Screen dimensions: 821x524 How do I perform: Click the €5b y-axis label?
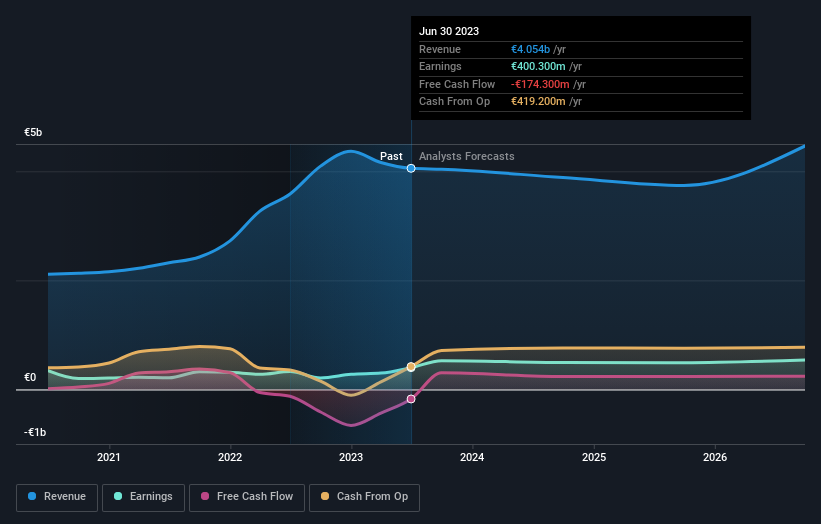click(x=33, y=132)
